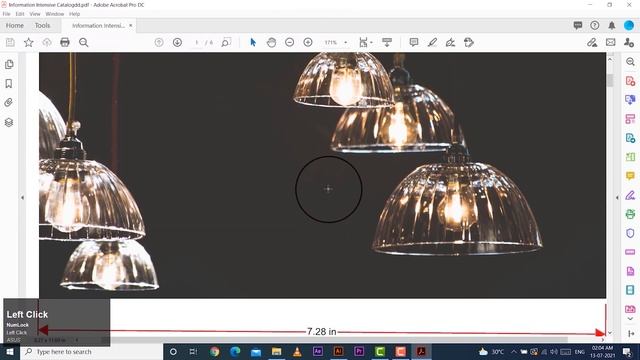The width and height of the screenshot is (640, 360).
Task: Open the right pane search tool
Action: point(630,62)
